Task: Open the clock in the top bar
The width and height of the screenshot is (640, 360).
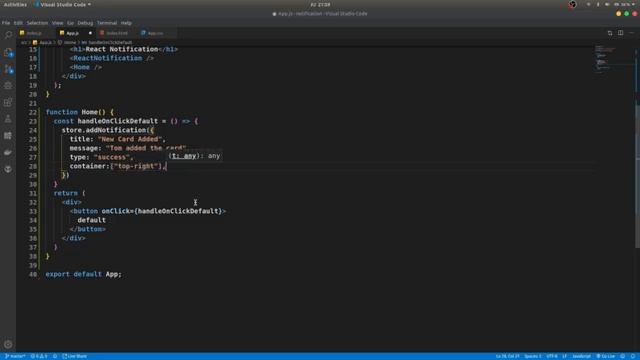Action: [320, 4]
